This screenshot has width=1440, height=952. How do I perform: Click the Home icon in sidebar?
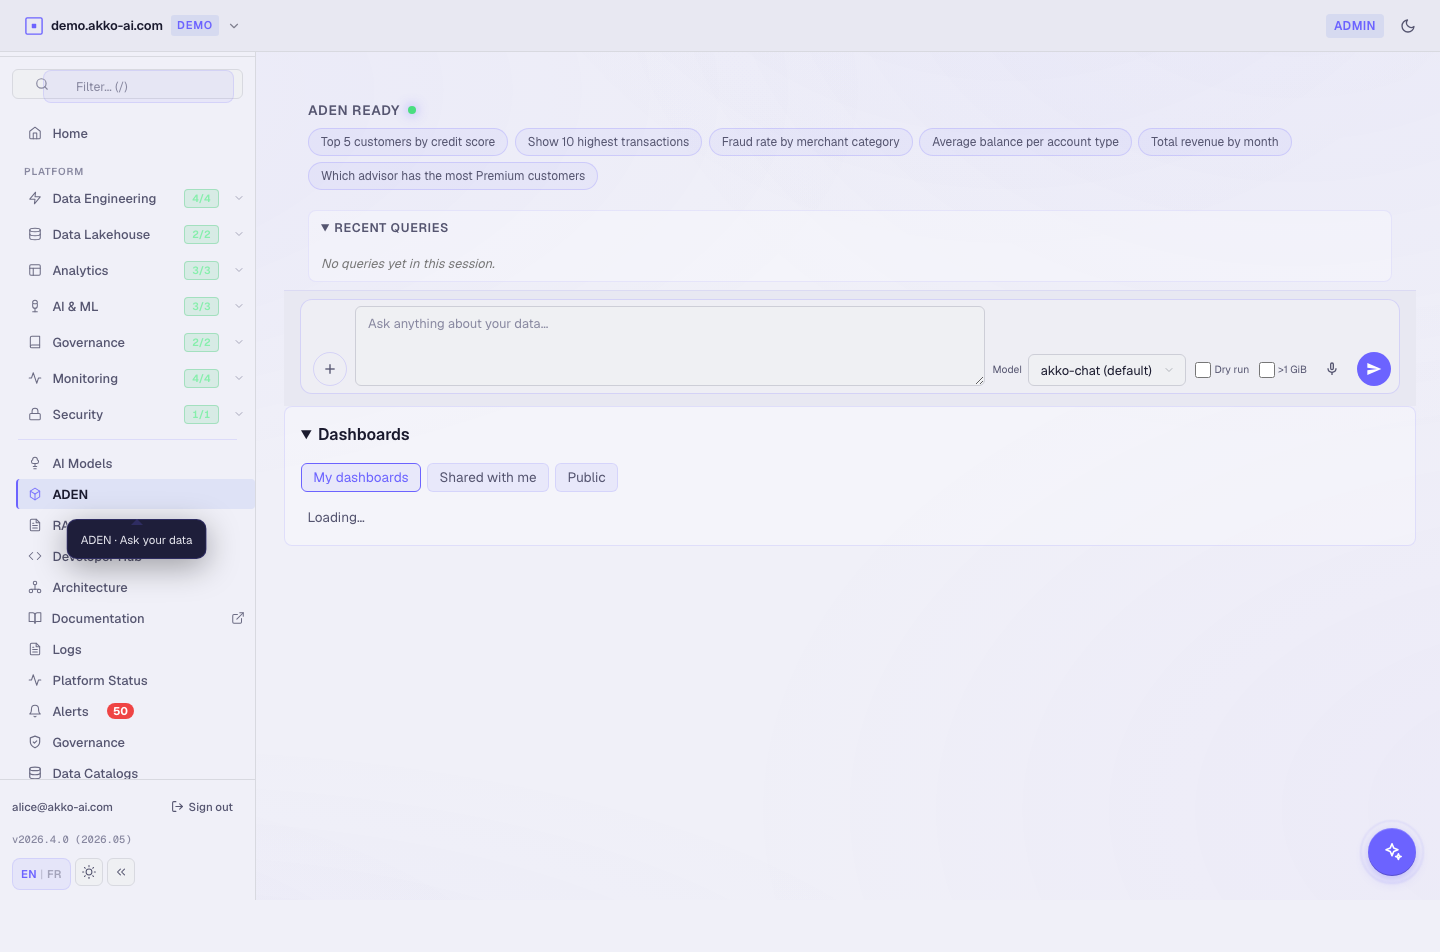click(35, 133)
